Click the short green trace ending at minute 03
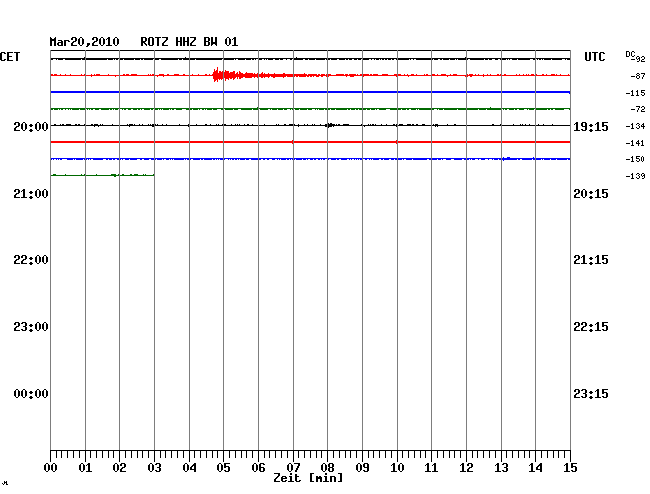Screen dimensions: 650x494 pos(102,175)
